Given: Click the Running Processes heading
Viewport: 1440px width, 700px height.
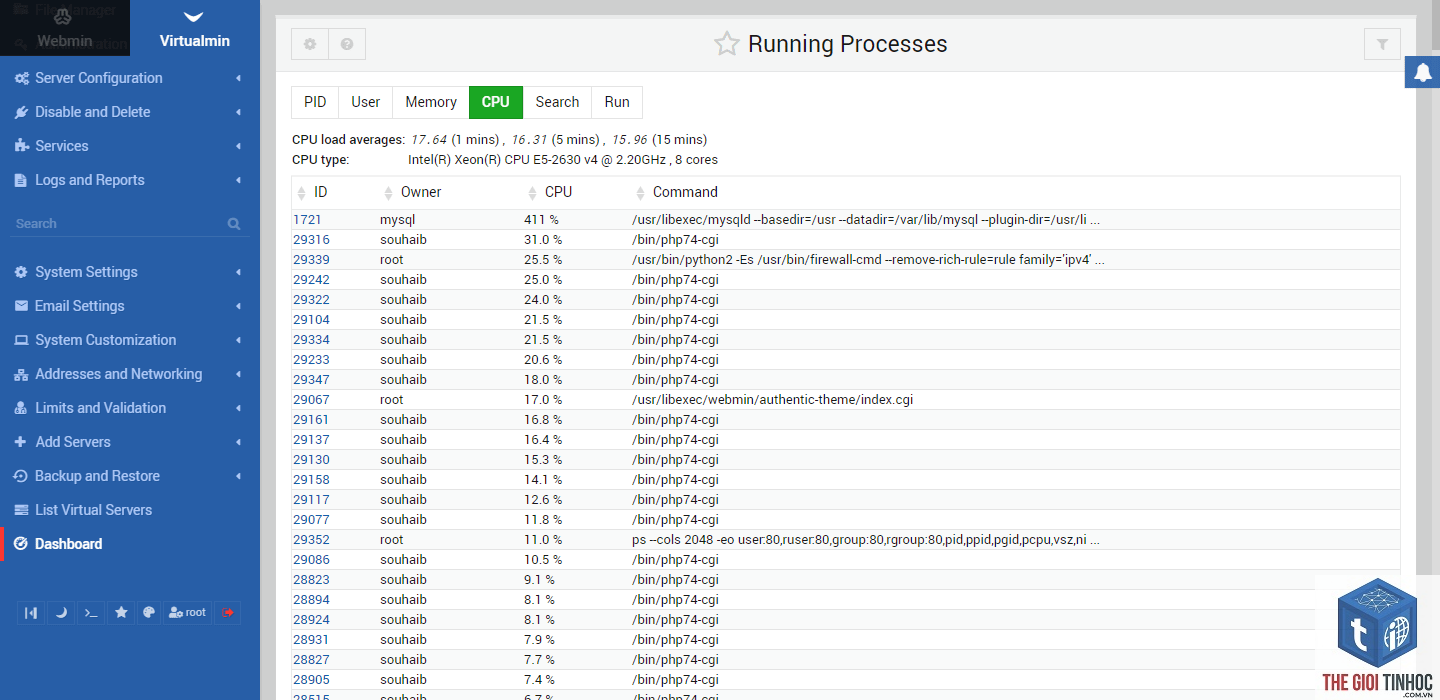Looking at the screenshot, I should (x=847, y=44).
